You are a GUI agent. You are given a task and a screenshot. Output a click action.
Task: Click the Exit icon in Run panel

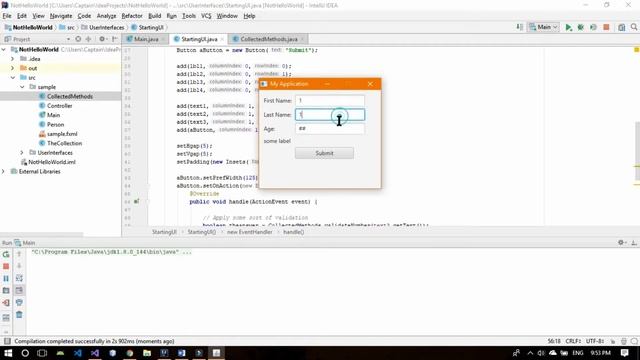pos(6,303)
